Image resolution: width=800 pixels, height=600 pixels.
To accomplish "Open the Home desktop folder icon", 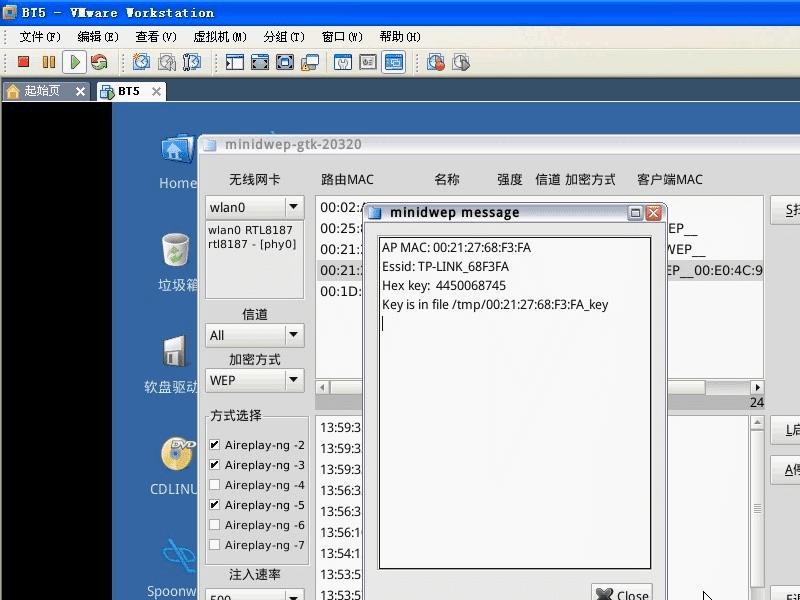I will click(x=178, y=149).
